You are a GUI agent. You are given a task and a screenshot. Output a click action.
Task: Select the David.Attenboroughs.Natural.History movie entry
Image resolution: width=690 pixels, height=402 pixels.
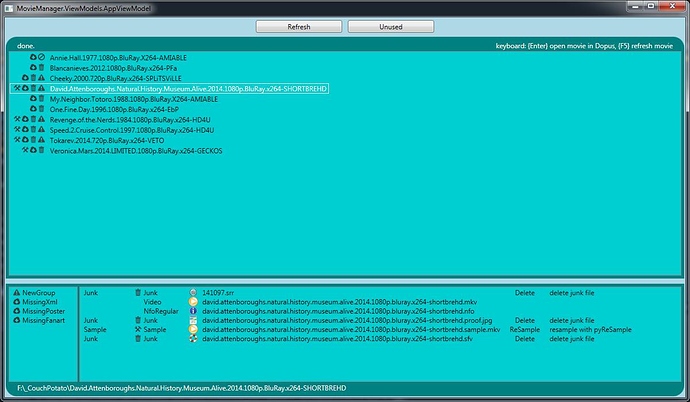click(188, 89)
